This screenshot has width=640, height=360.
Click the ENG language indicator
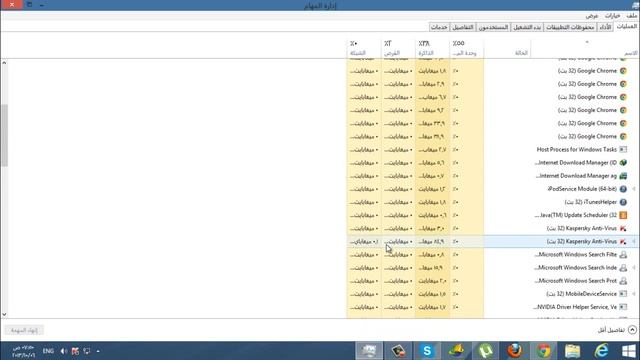(x=48, y=351)
